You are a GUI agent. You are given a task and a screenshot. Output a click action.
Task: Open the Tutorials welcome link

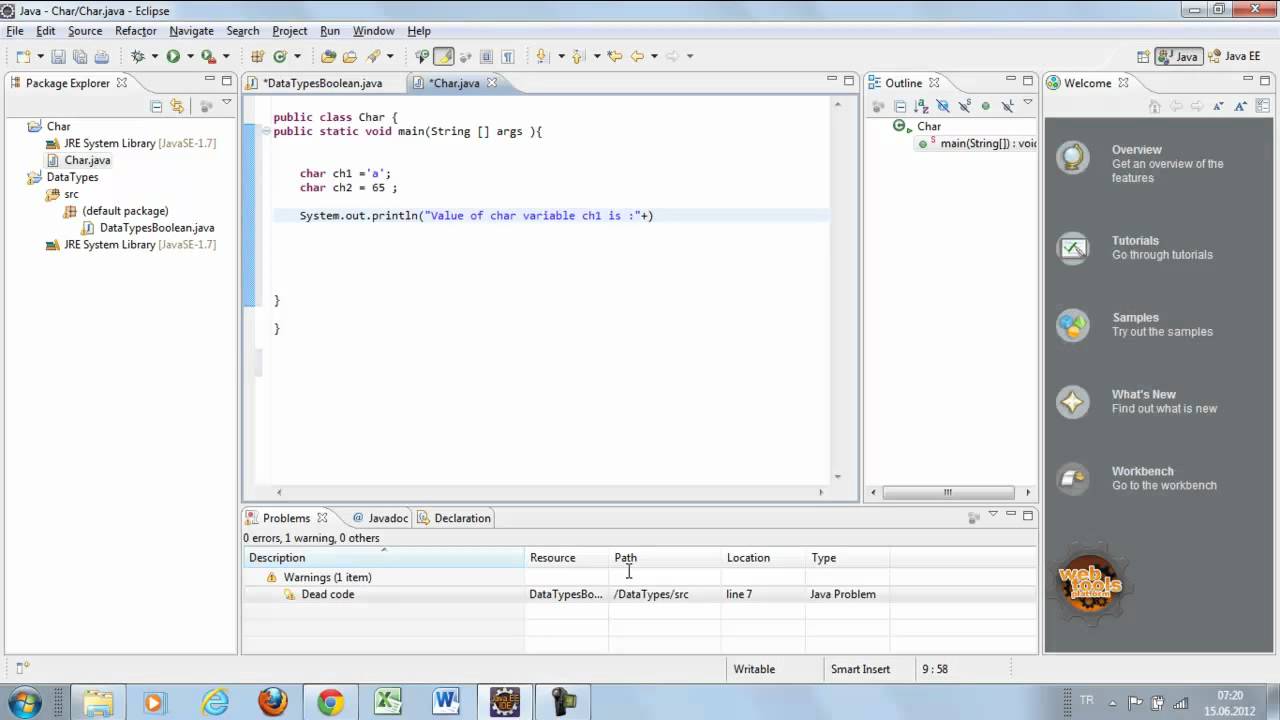(1135, 241)
